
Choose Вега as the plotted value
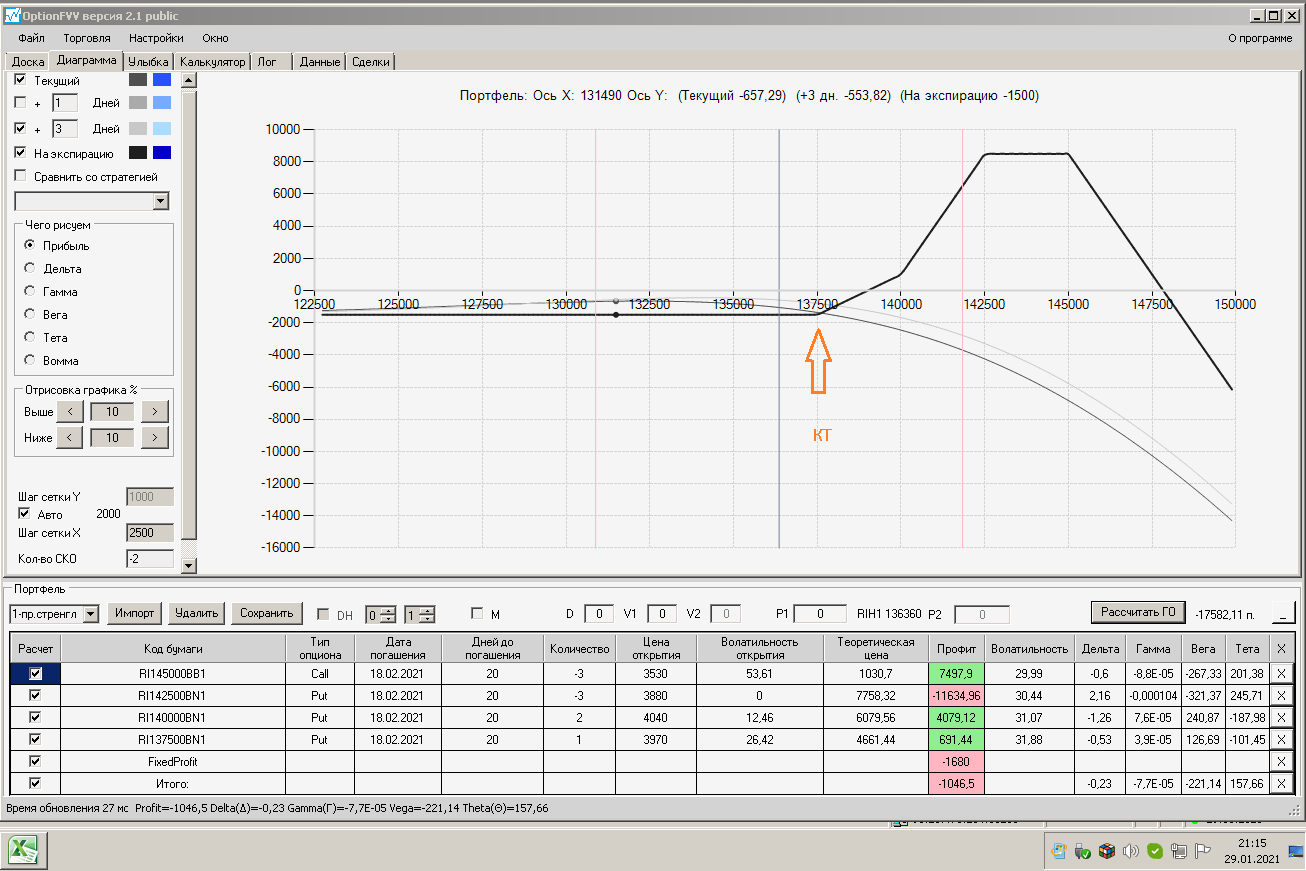(30, 315)
